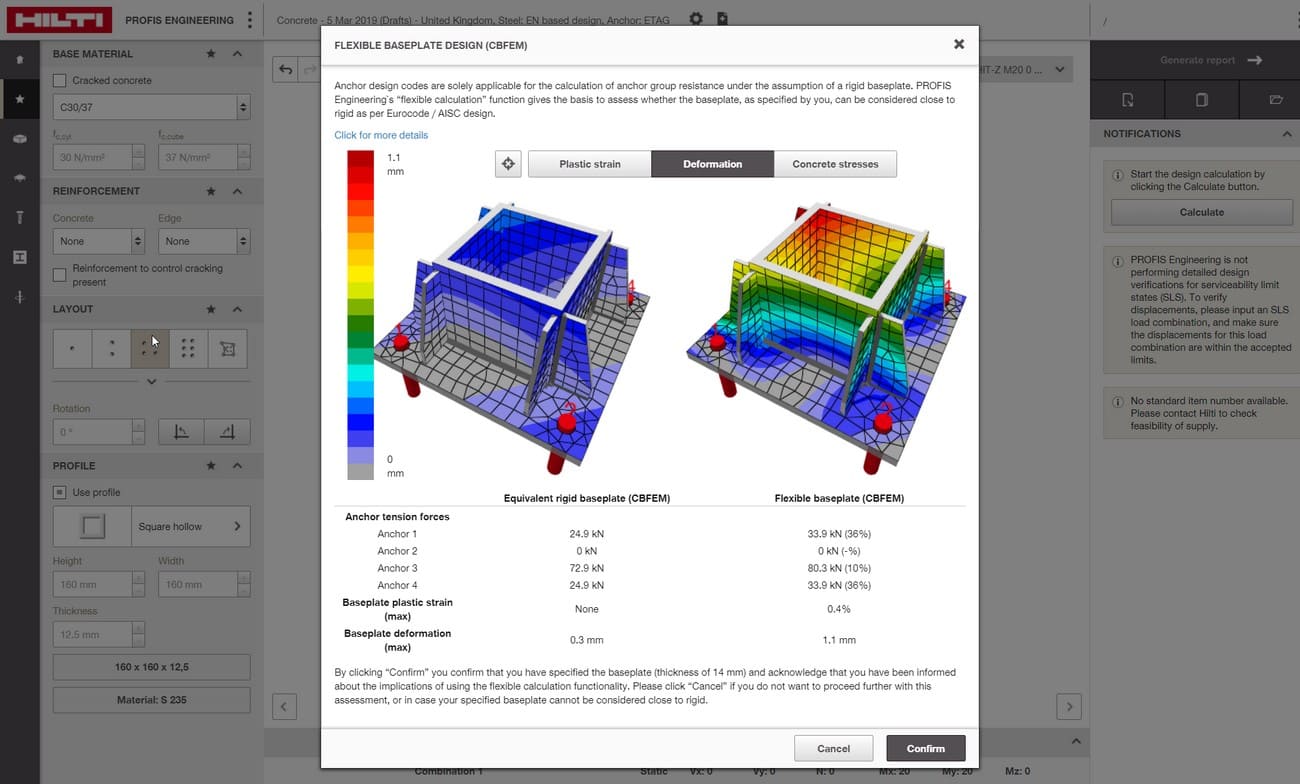Viewport: 1300px width, 784px height.
Task: Click the Material: S 235 button
Action: 151,700
